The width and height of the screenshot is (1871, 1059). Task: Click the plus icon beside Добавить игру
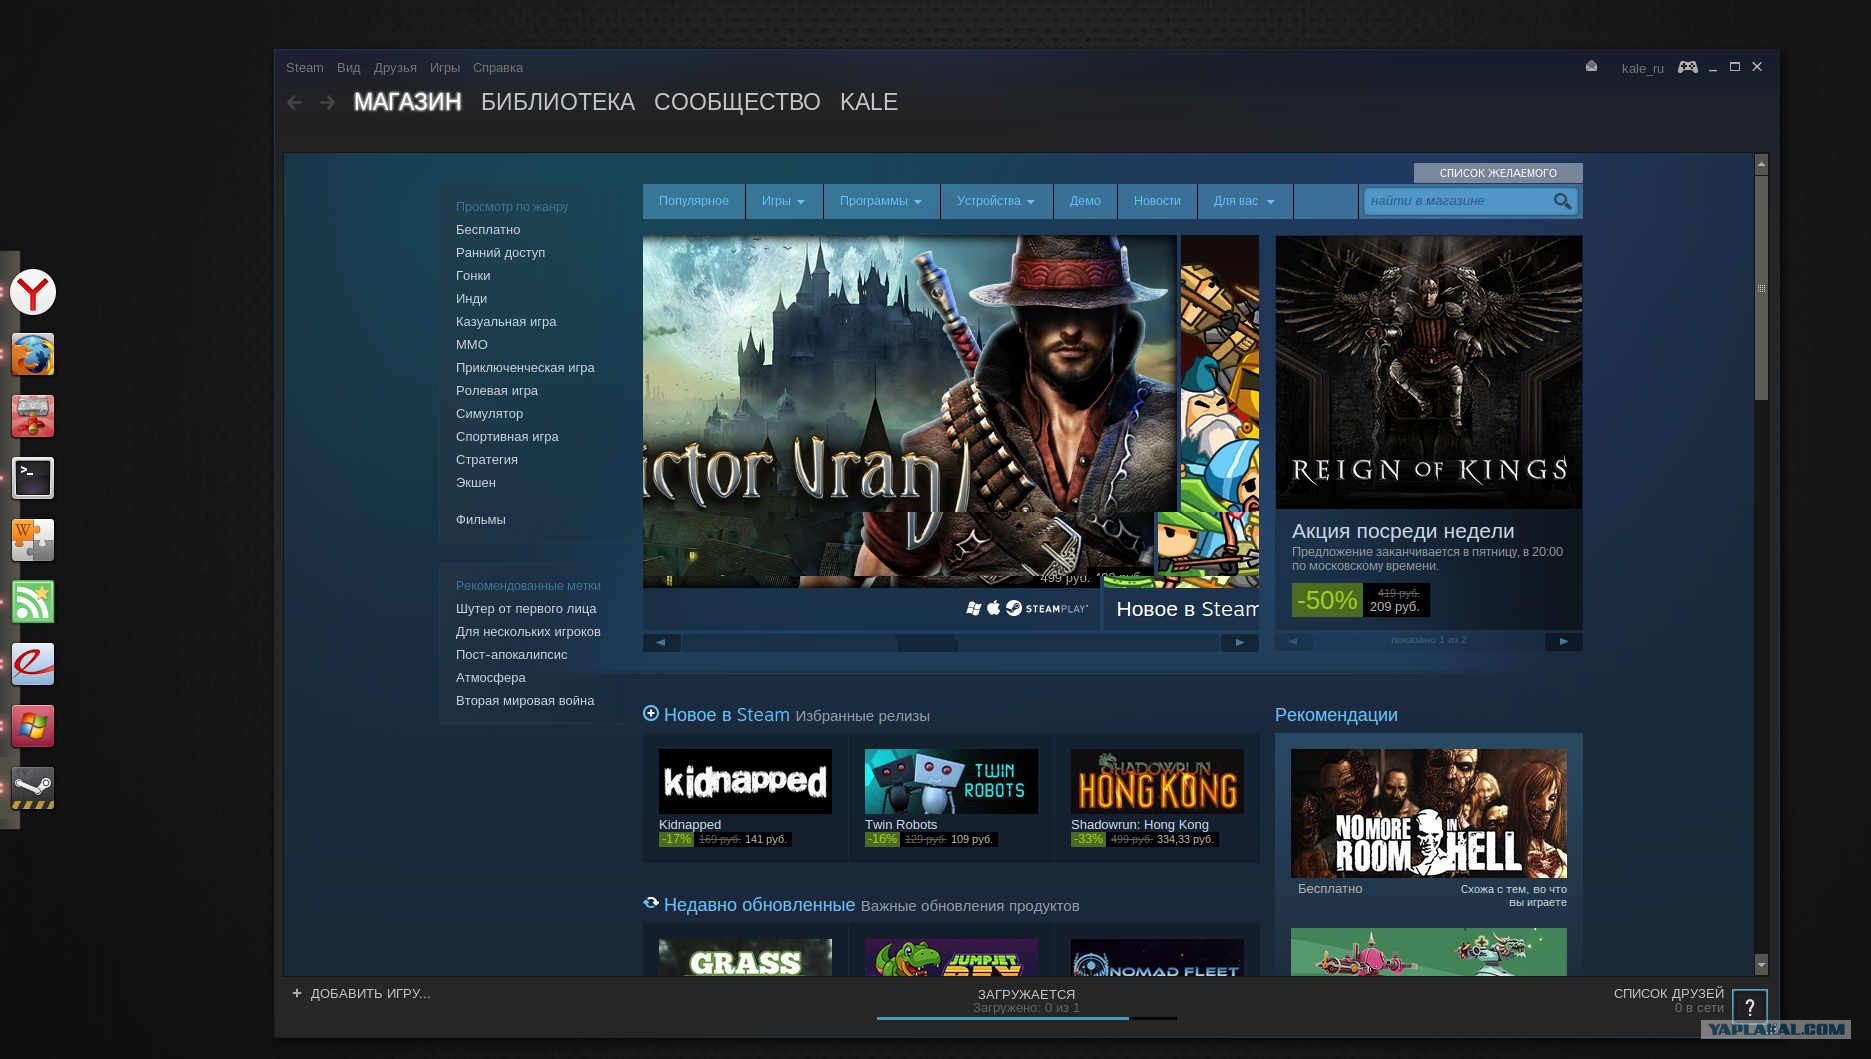pos(296,993)
